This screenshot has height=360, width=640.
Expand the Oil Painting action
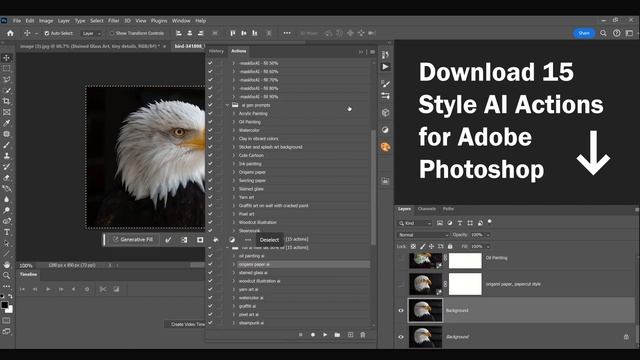pyautogui.click(x=234, y=122)
